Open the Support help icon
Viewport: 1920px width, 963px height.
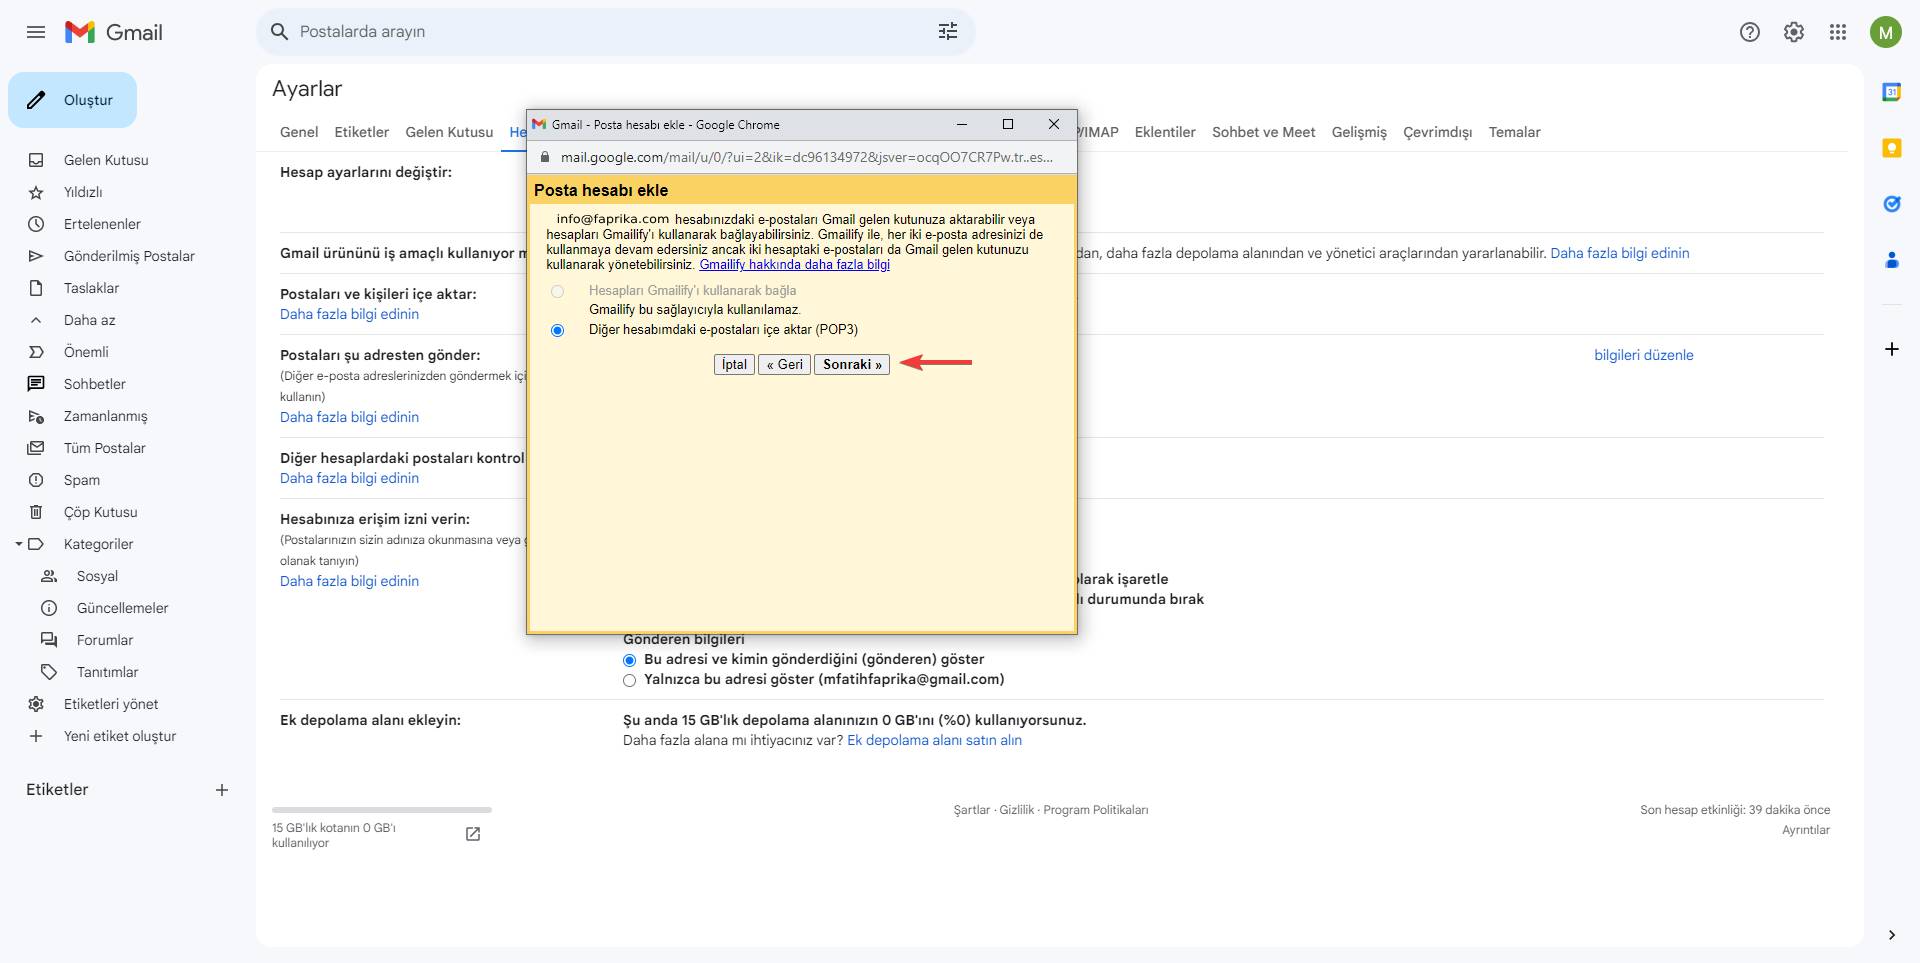[1750, 32]
